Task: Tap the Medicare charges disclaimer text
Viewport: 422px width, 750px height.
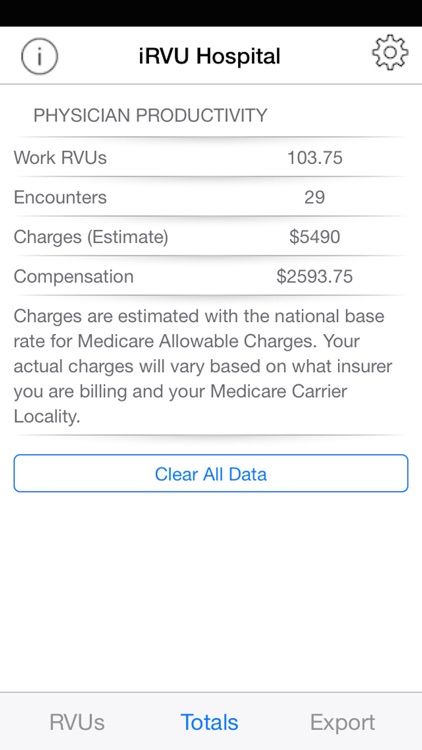Action: tap(205, 366)
